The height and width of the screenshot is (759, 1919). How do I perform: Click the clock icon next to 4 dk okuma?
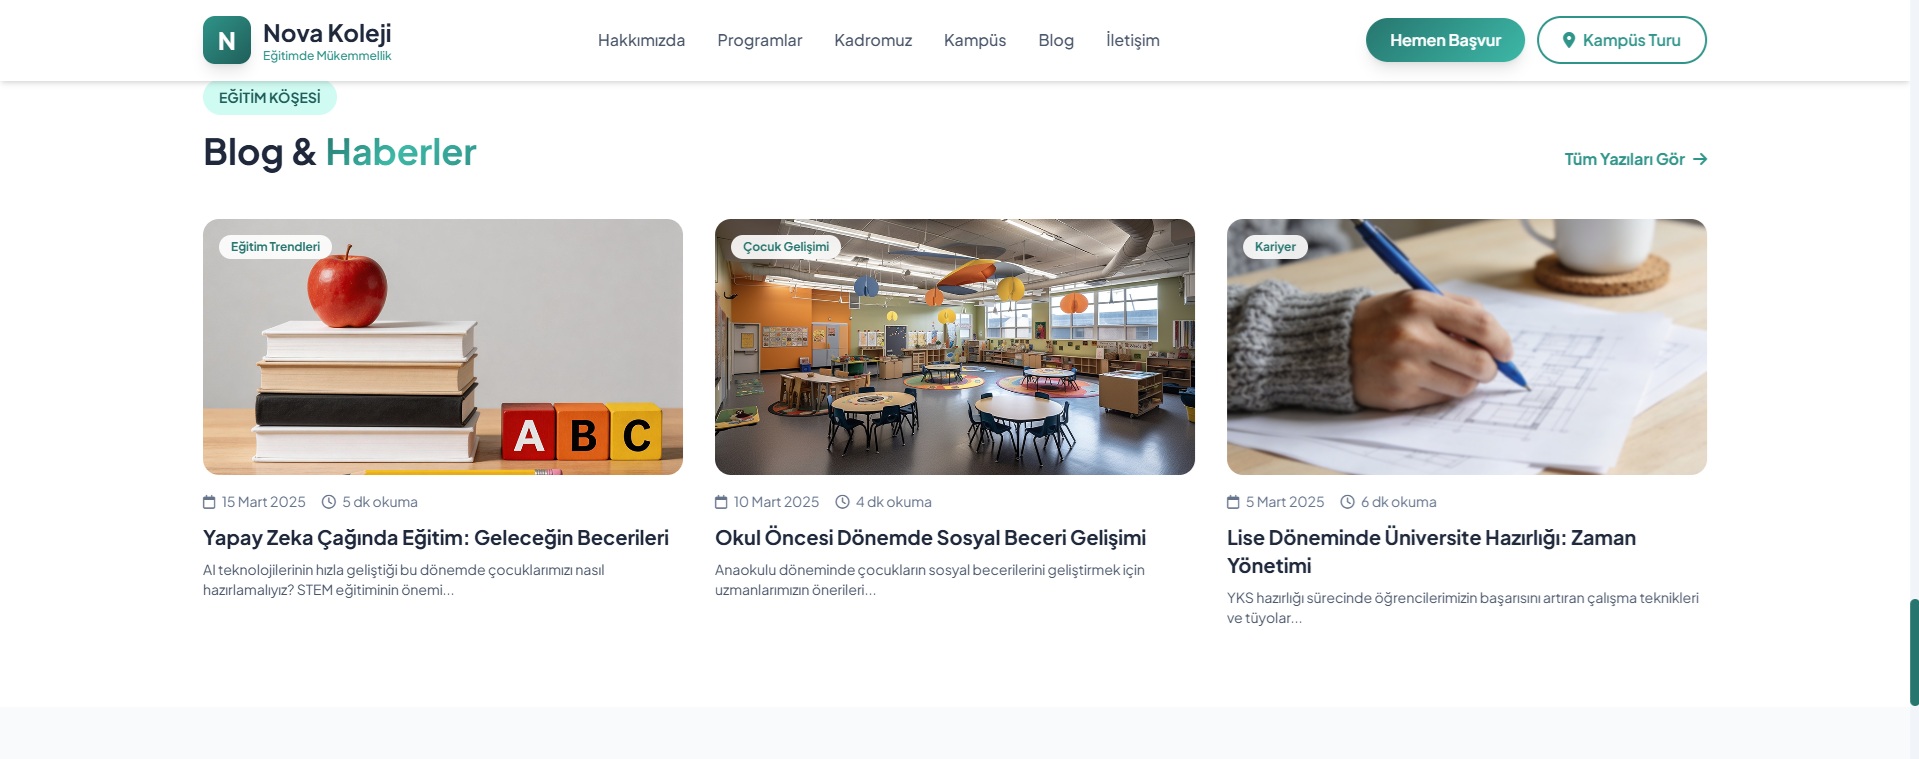point(842,502)
